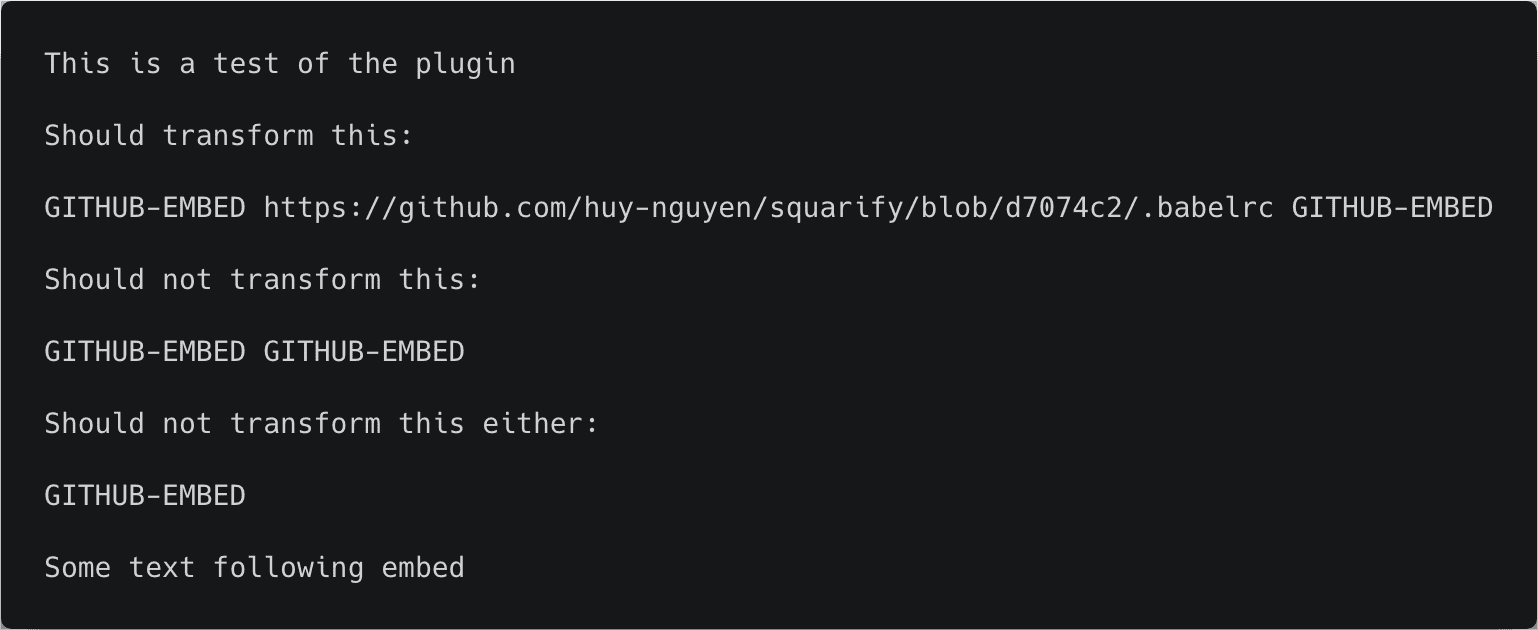
Task: Click the line 'This is a test of the plugin'
Action: 280,64
